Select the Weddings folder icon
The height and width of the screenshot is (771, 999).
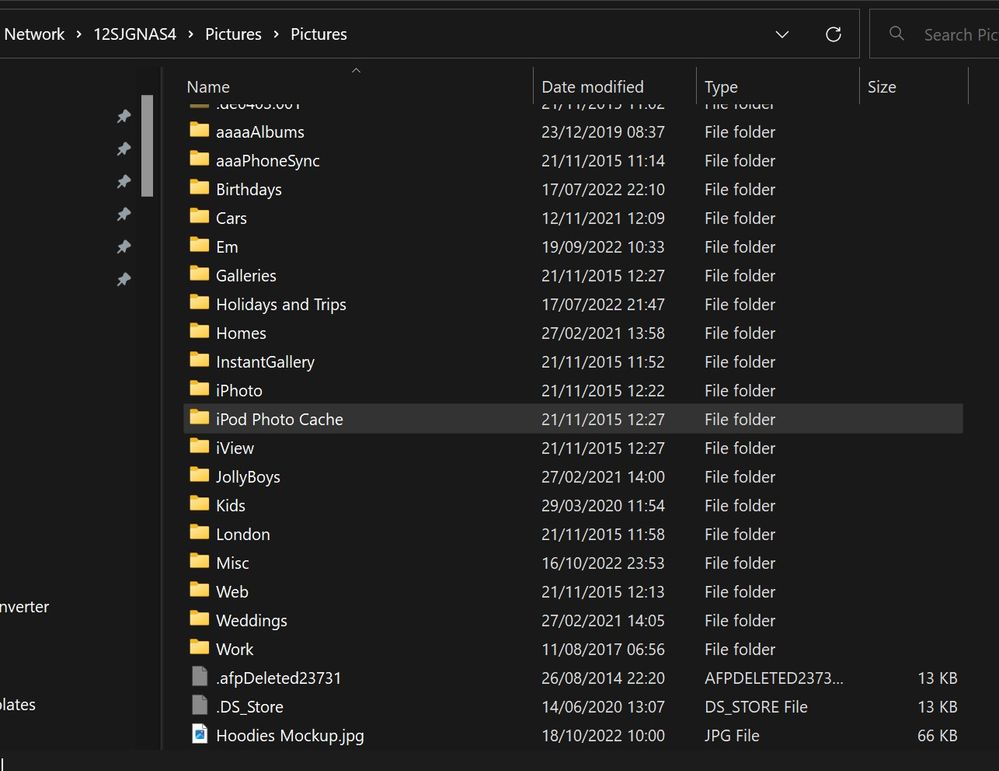(x=199, y=619)
